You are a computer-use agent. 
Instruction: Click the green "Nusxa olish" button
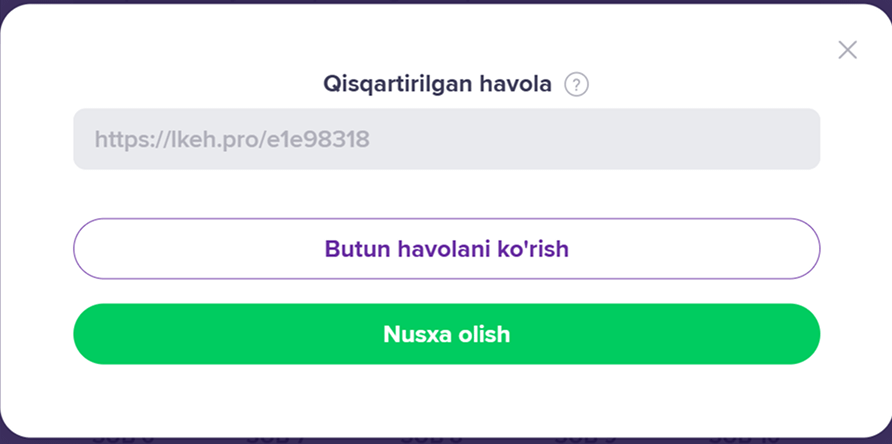(x=446, y=334)
